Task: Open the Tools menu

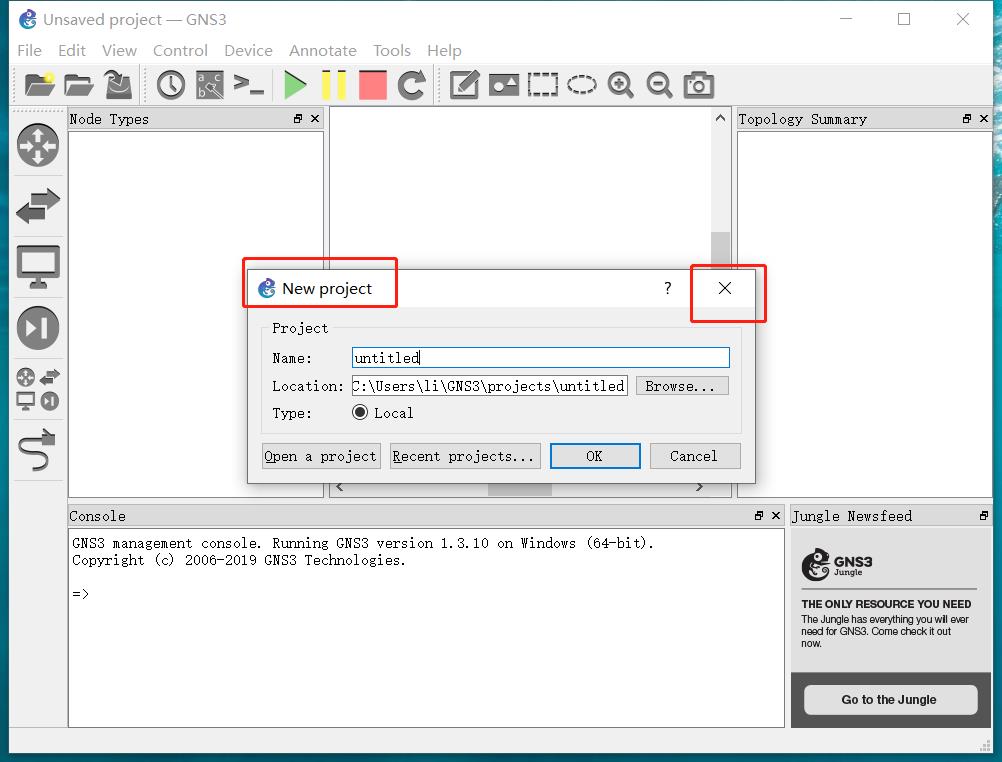Action: coord(392,51)
